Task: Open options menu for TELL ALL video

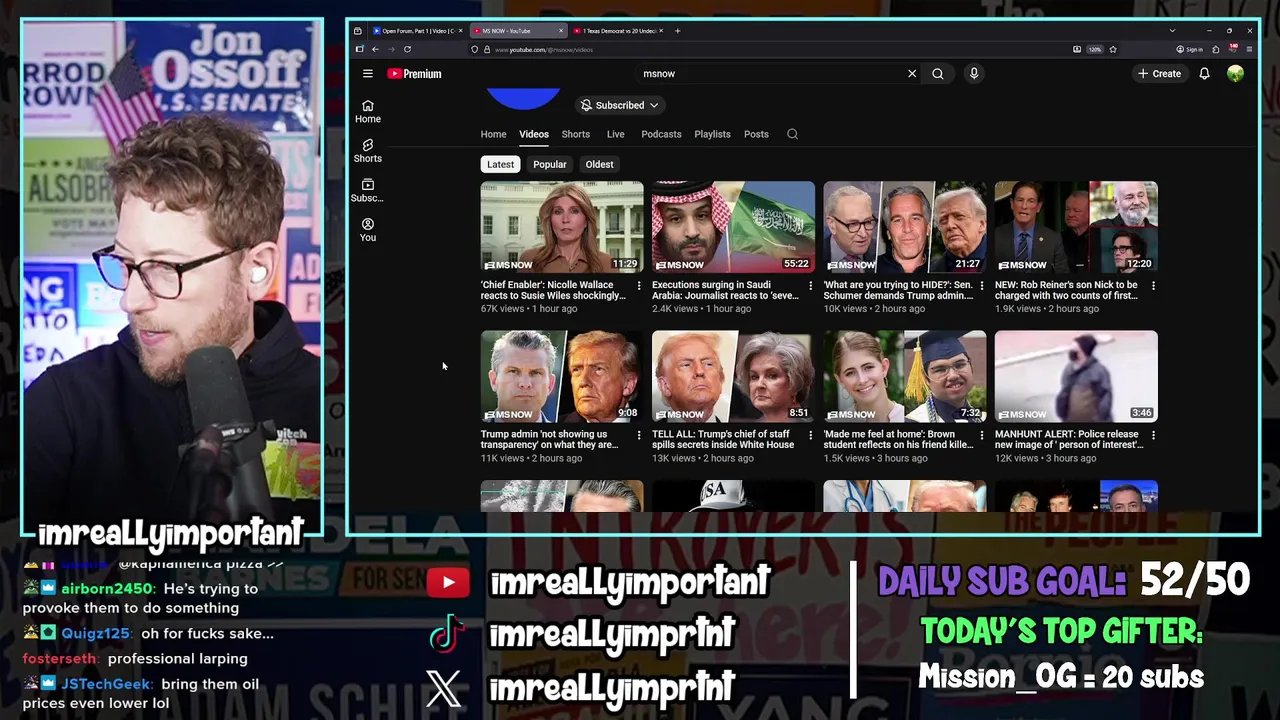Action: (810, 435)
